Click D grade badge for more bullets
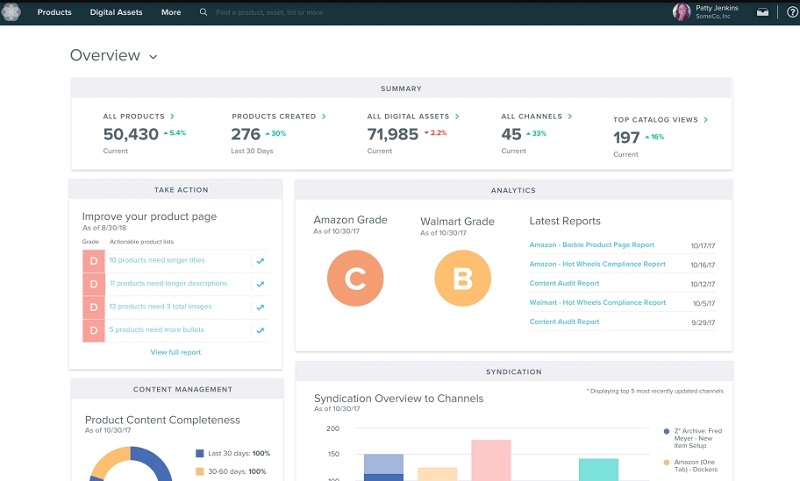This screenshot has width=800, height=481. tap(93, 331)
